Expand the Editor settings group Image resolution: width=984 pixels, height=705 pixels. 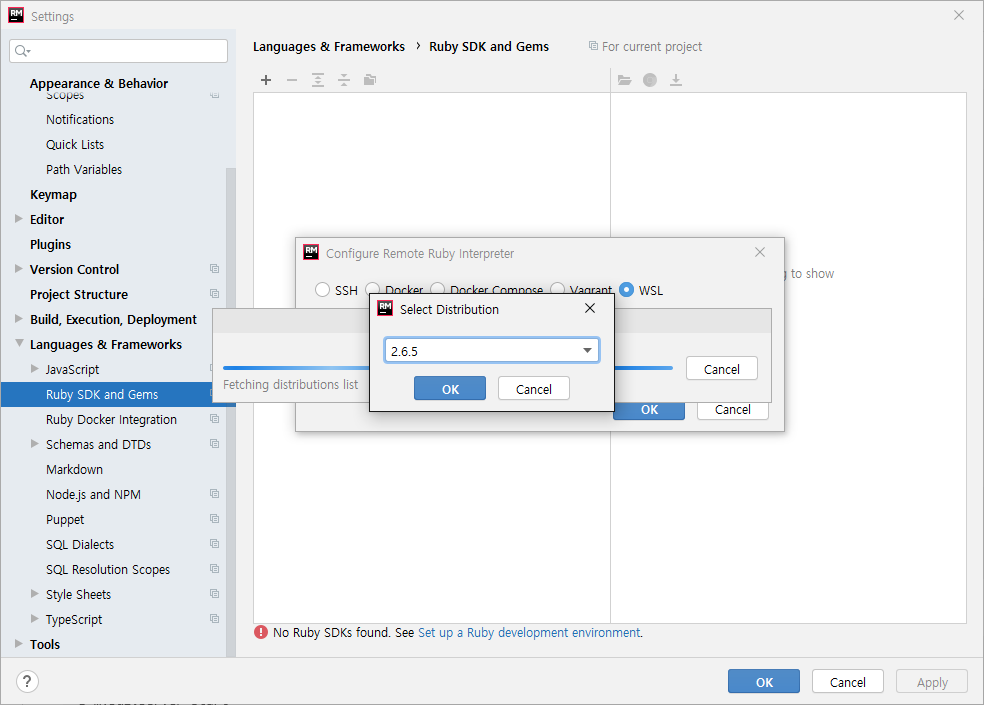(19, 218)
